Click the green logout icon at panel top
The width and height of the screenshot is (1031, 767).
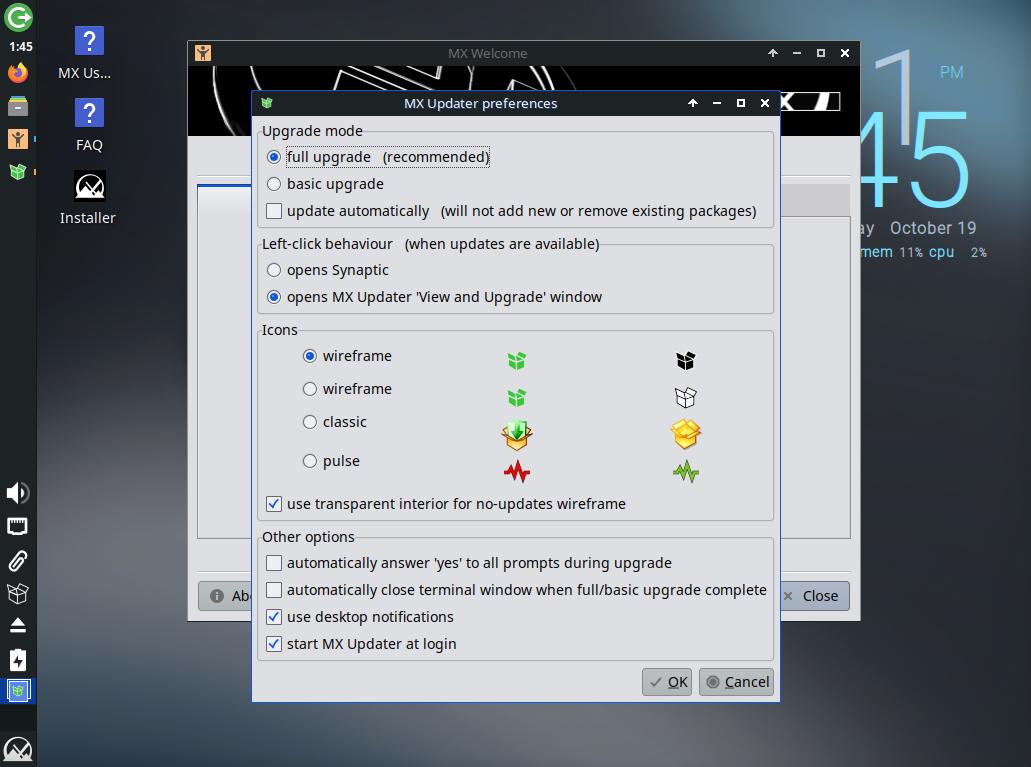[18, 17]
